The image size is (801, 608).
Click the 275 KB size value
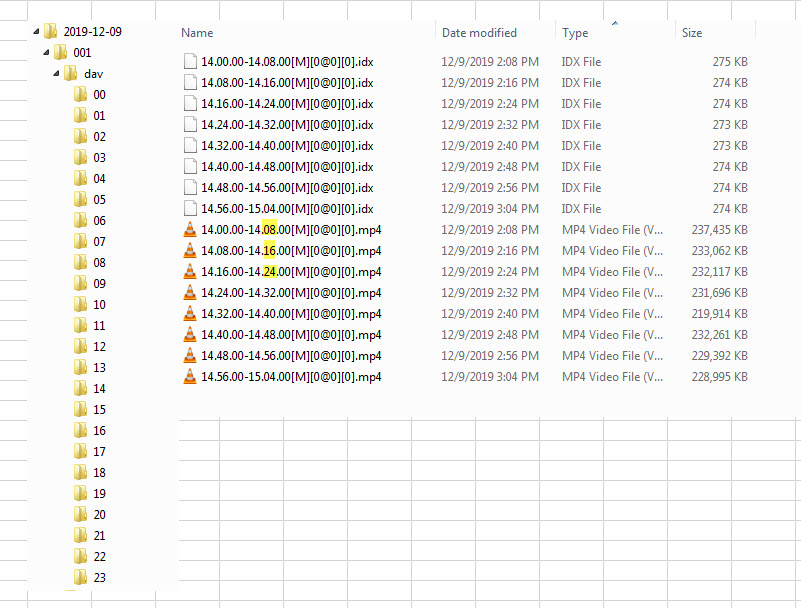pyautogui.click(x=731, y=62)
